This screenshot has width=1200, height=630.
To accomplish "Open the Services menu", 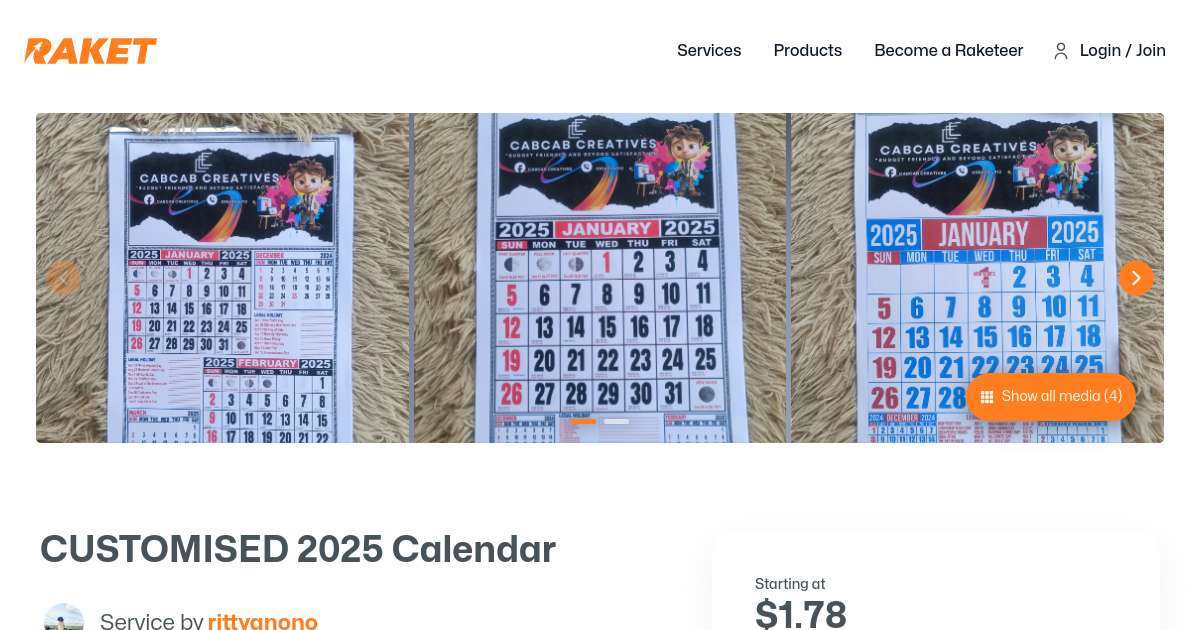I will (x=709, y=51).
